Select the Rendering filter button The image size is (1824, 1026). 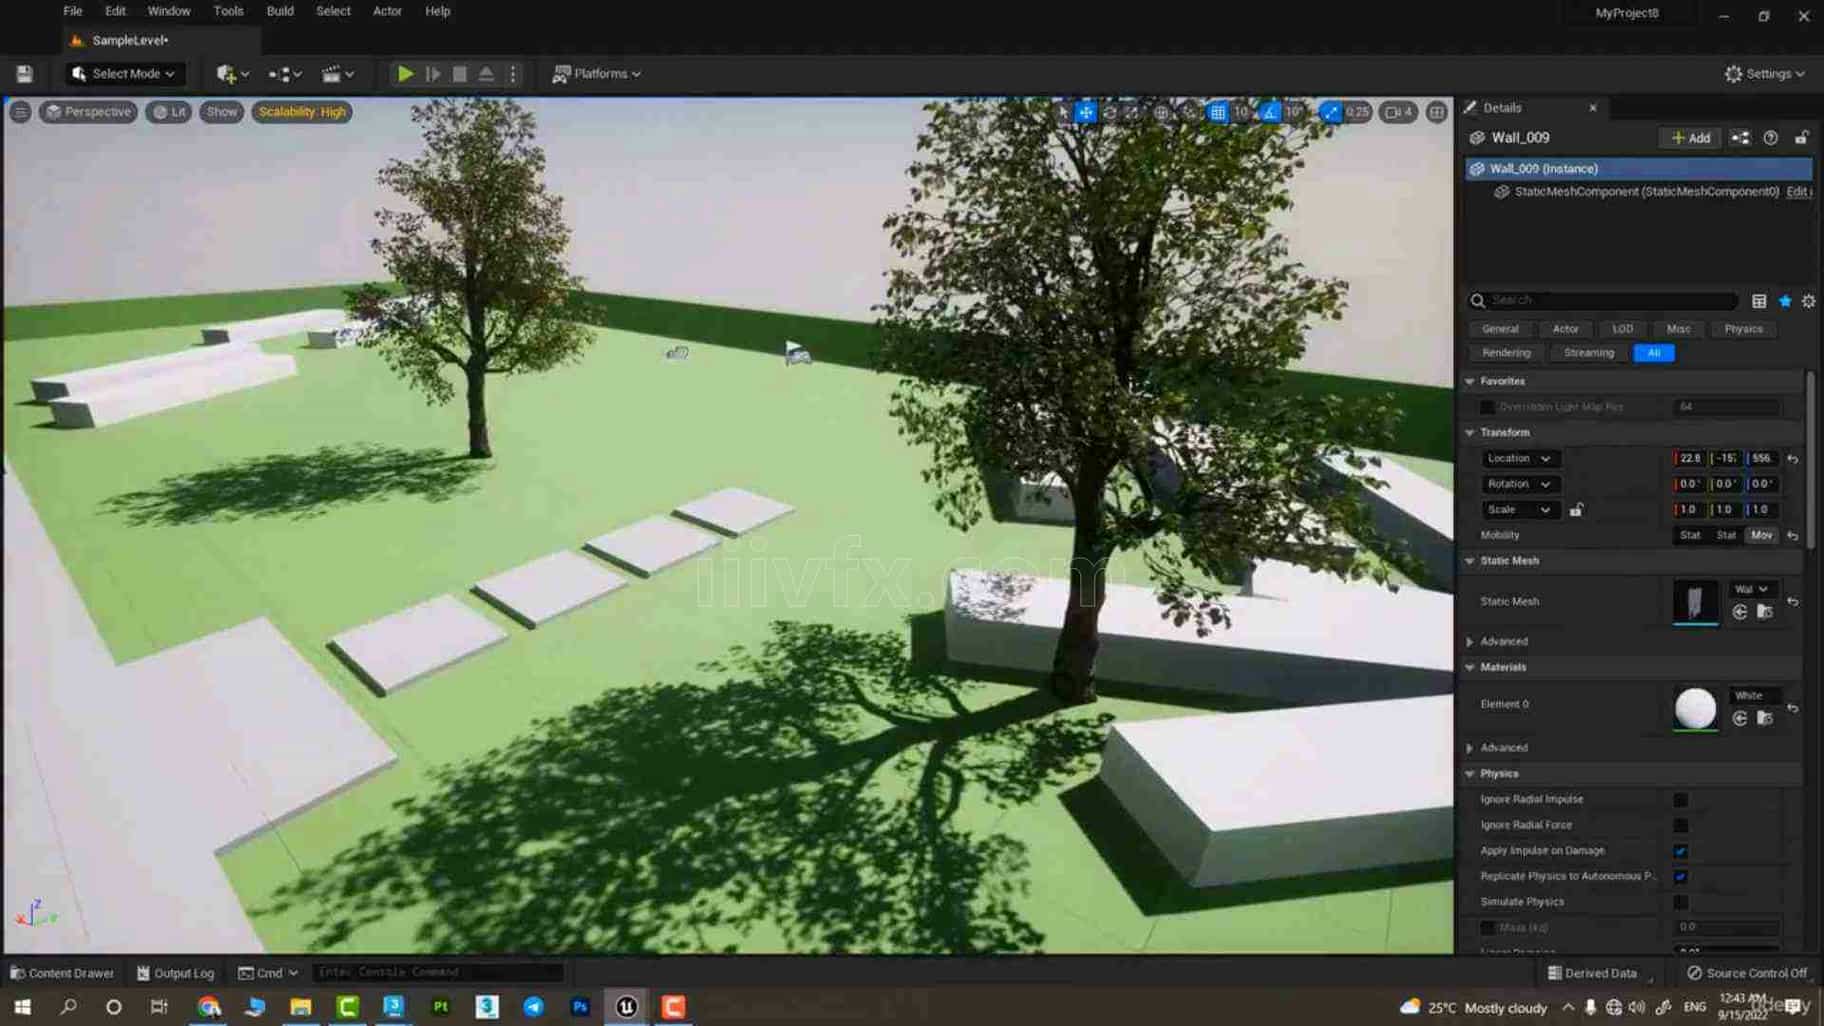[x=1506, y=353]
